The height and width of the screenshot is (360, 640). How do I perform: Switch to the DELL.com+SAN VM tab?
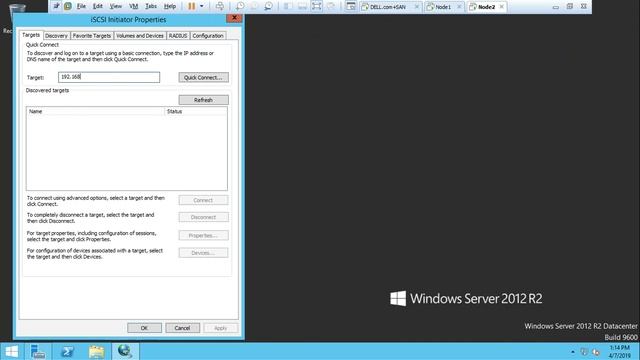pos(391,7)
